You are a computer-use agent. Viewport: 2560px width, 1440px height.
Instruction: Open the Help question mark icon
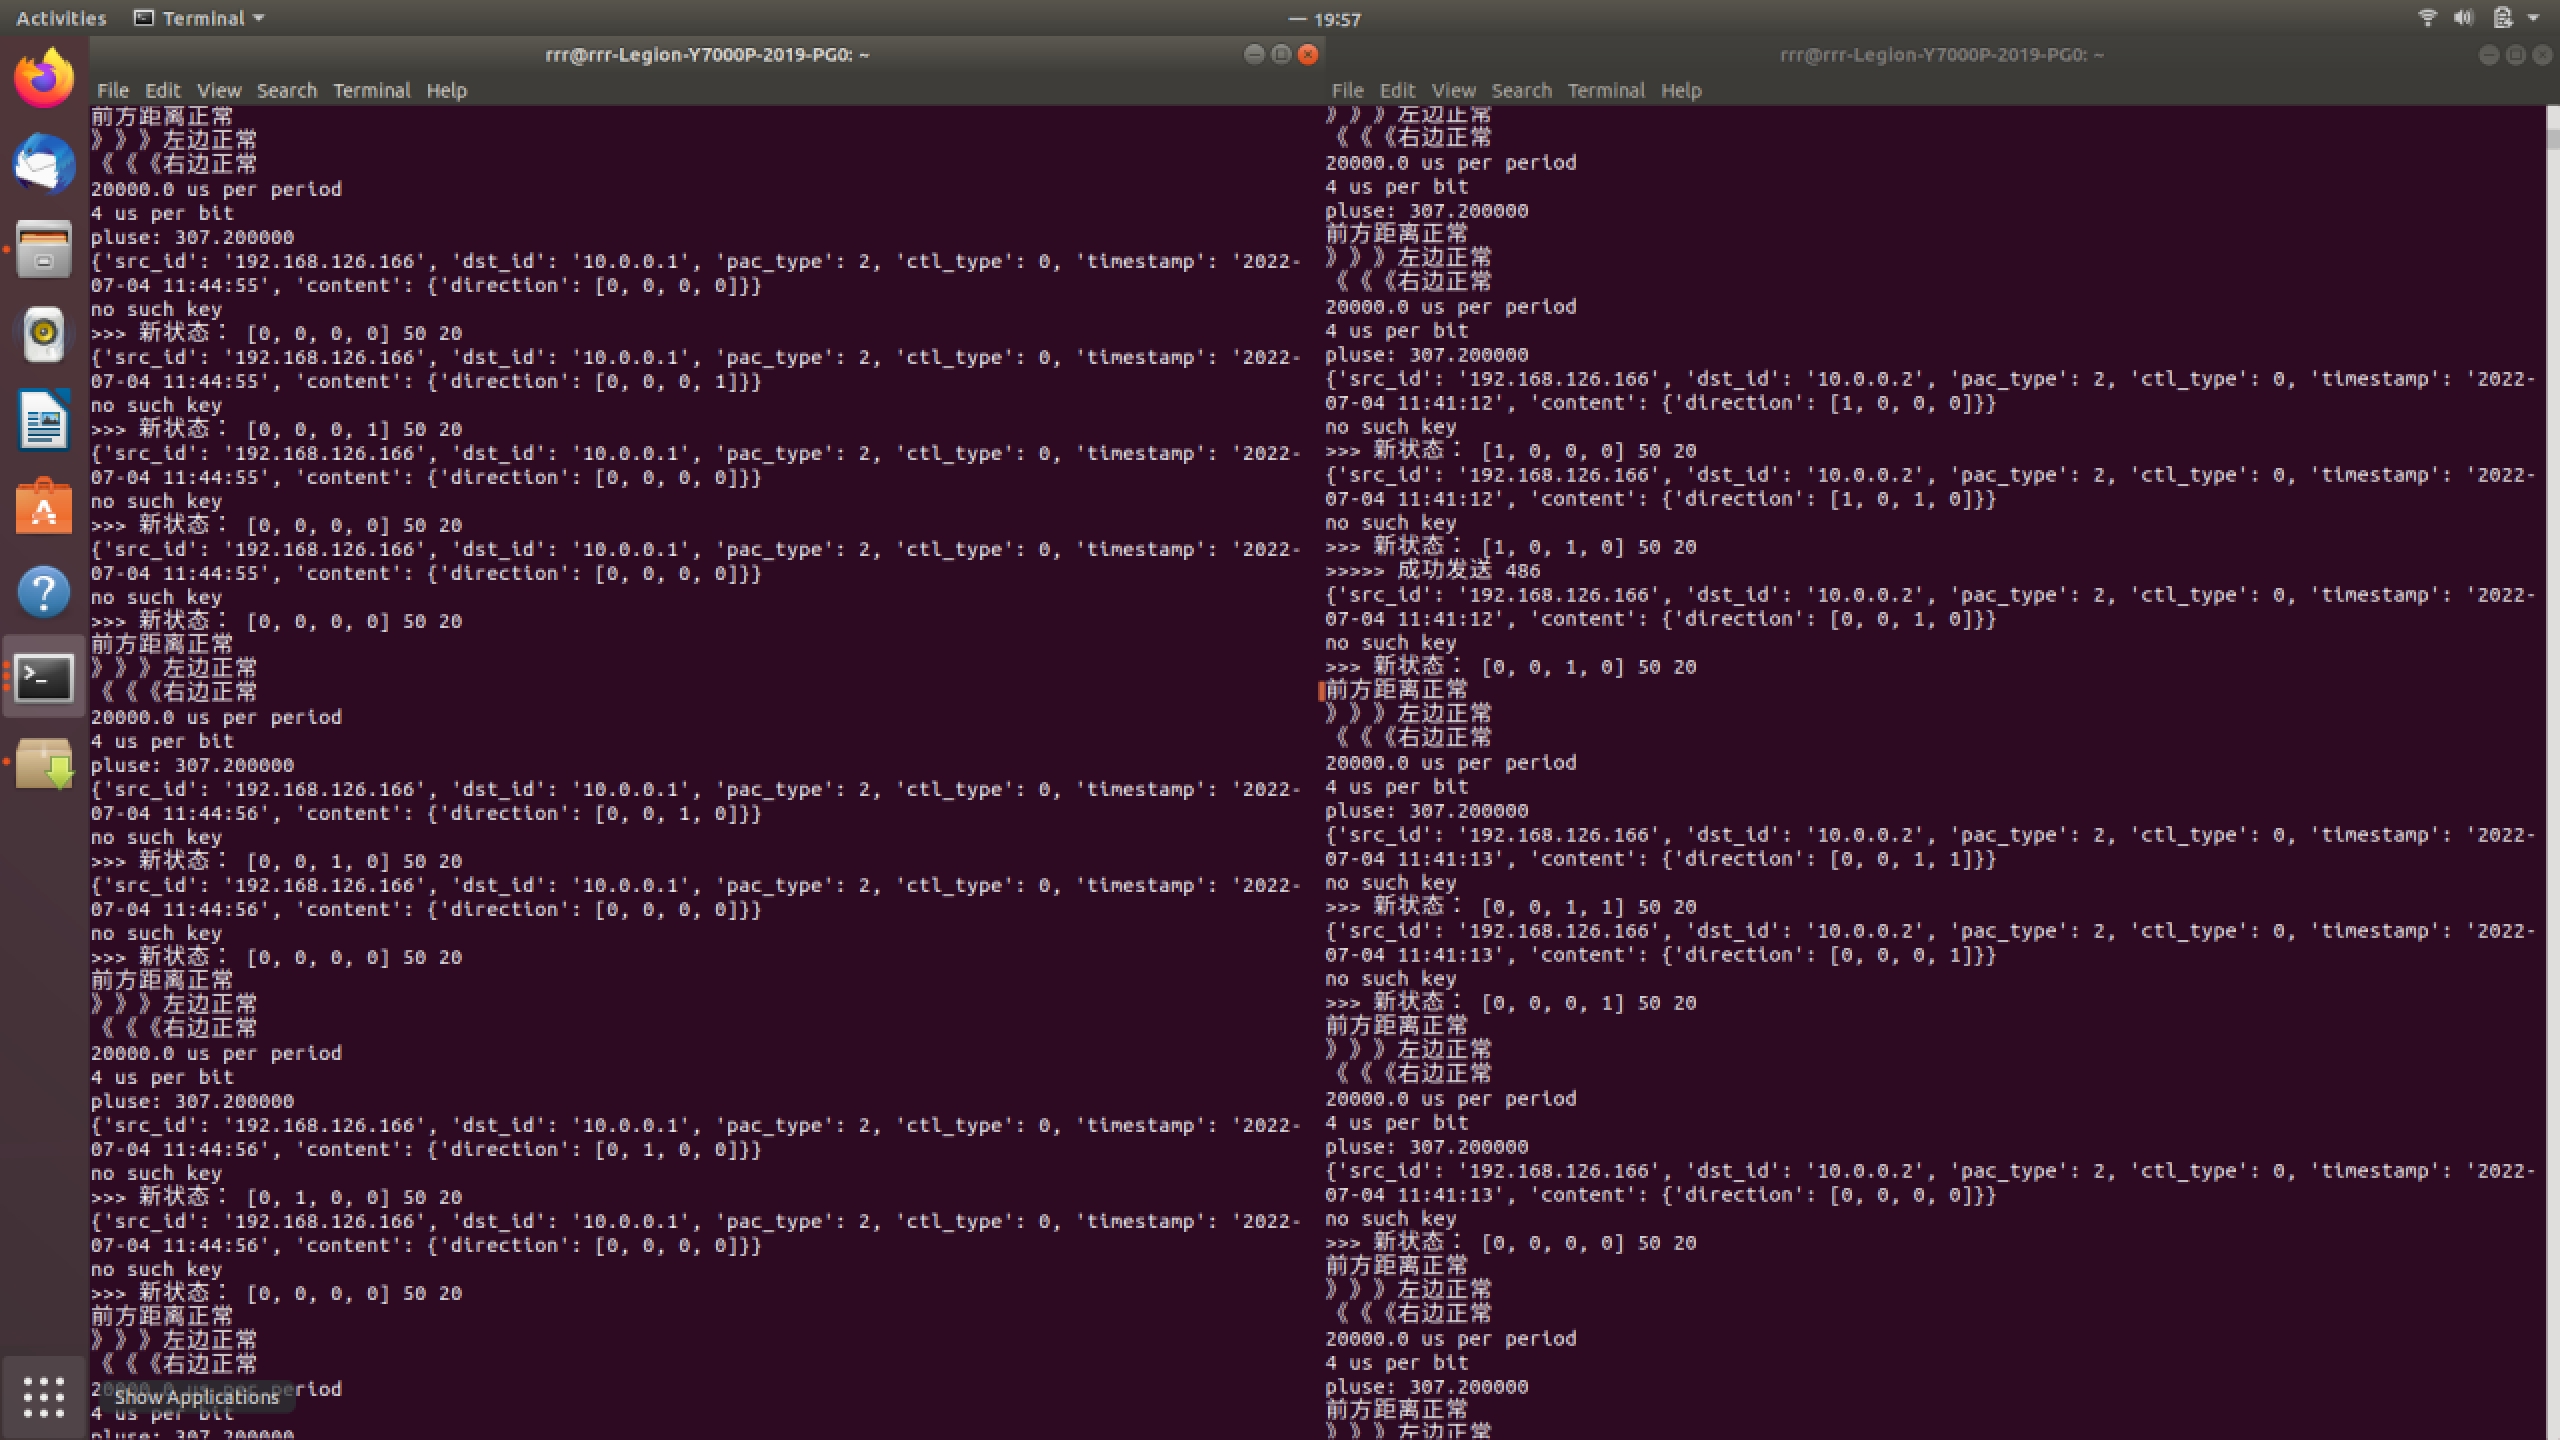tap(44, 592)
